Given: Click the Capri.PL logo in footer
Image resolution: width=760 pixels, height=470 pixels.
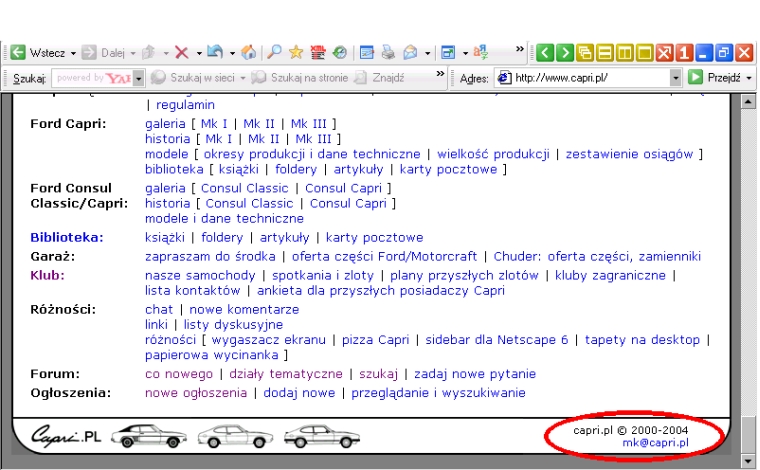Looking at the screenshot, I should [66, 435].
